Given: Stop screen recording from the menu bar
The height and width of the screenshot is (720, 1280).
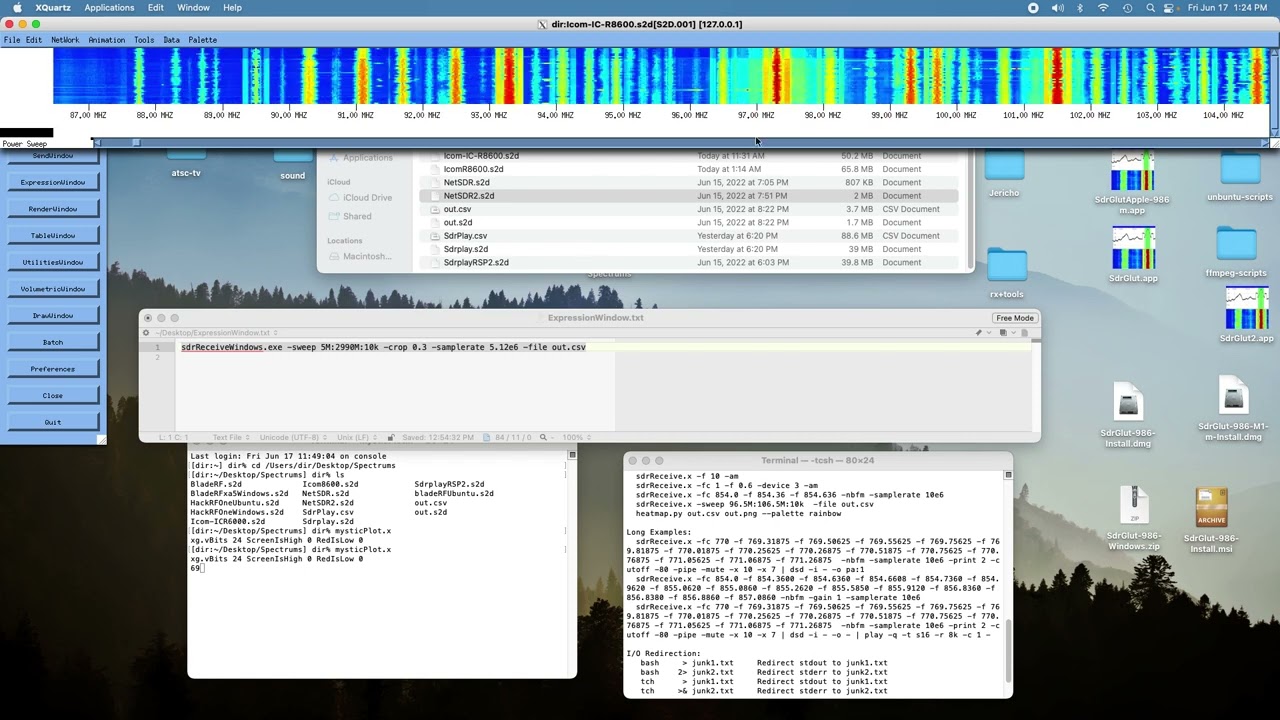Looking at the screenshot, I should coord(1033,8).
